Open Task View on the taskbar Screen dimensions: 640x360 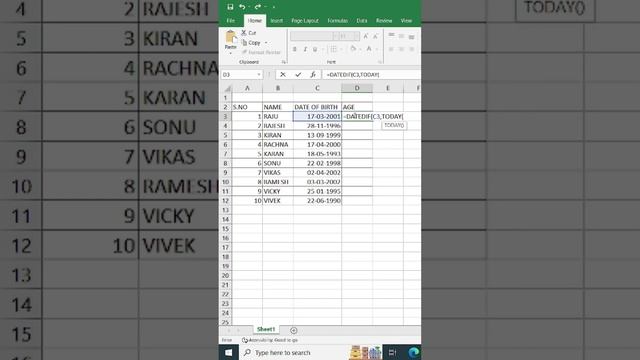(392, 352)
